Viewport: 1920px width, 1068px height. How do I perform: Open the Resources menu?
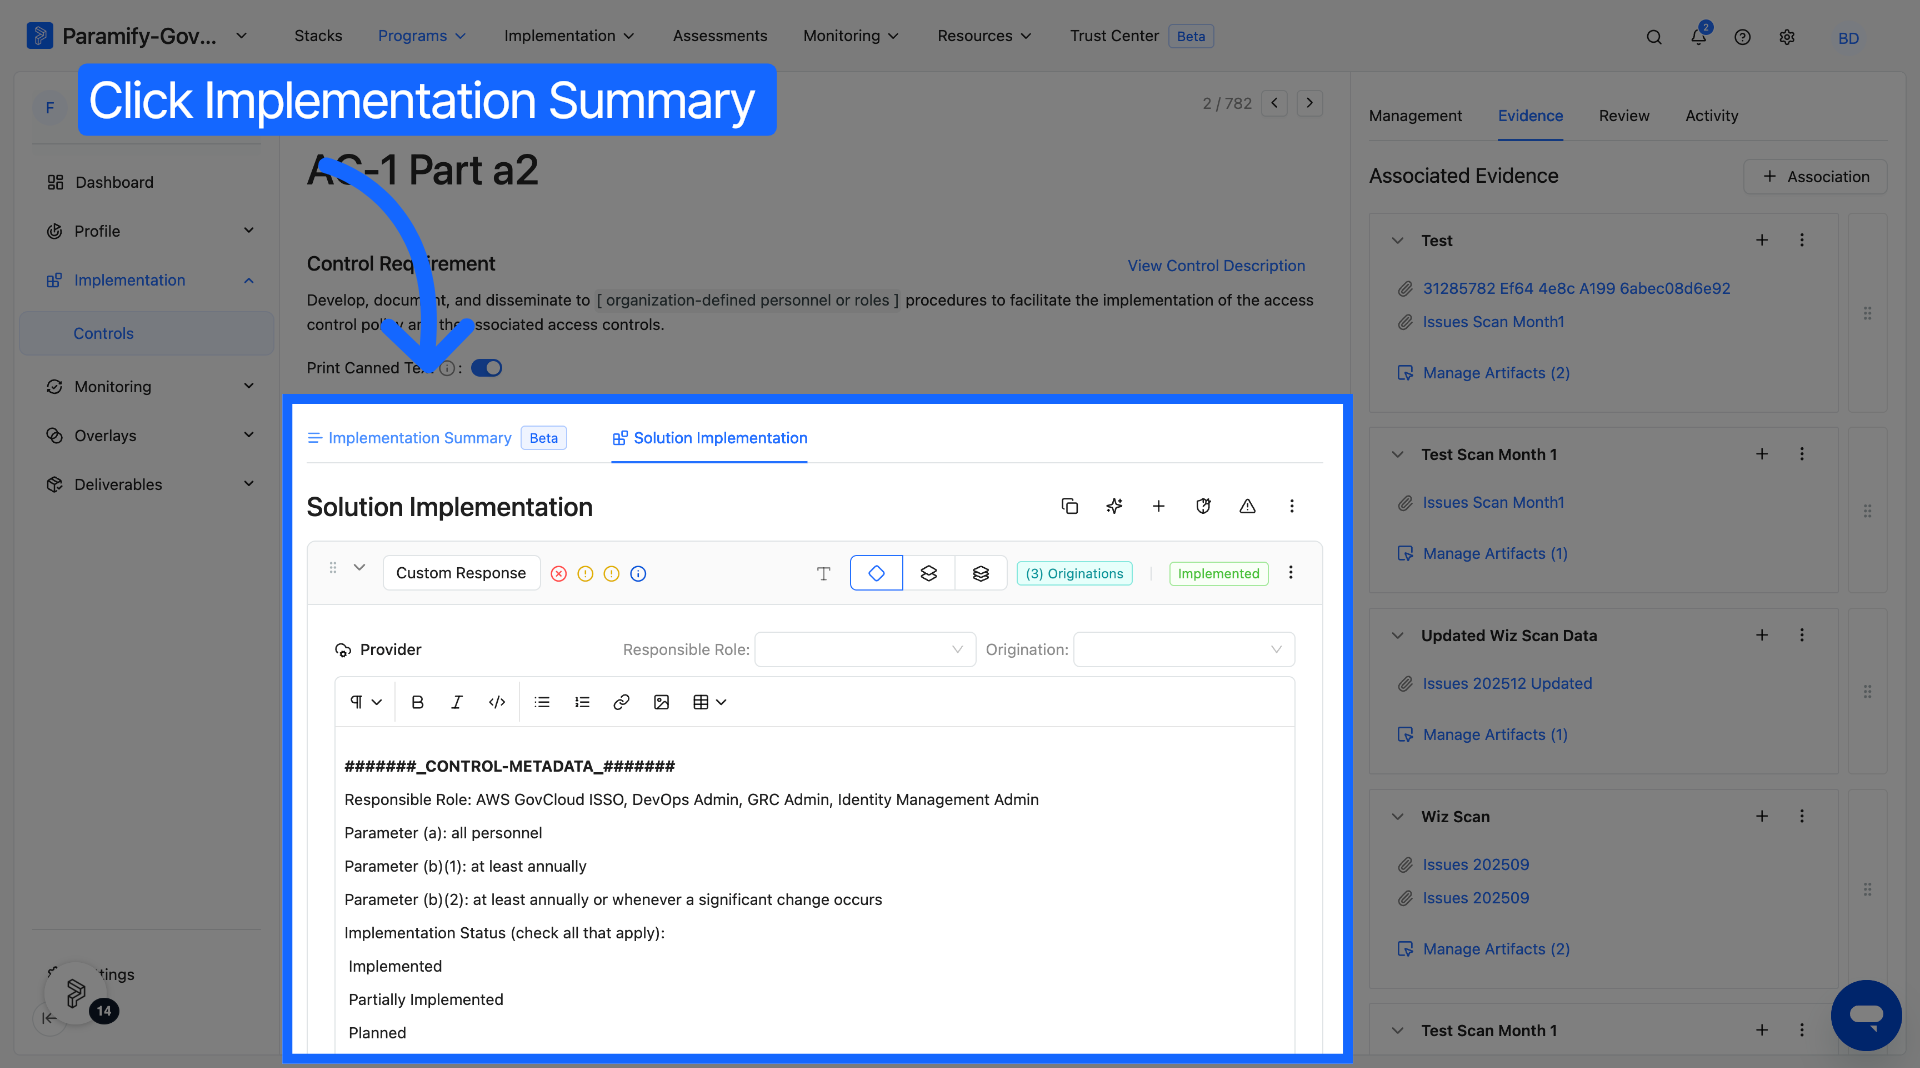pyautogui.click(x=984, y=36)
